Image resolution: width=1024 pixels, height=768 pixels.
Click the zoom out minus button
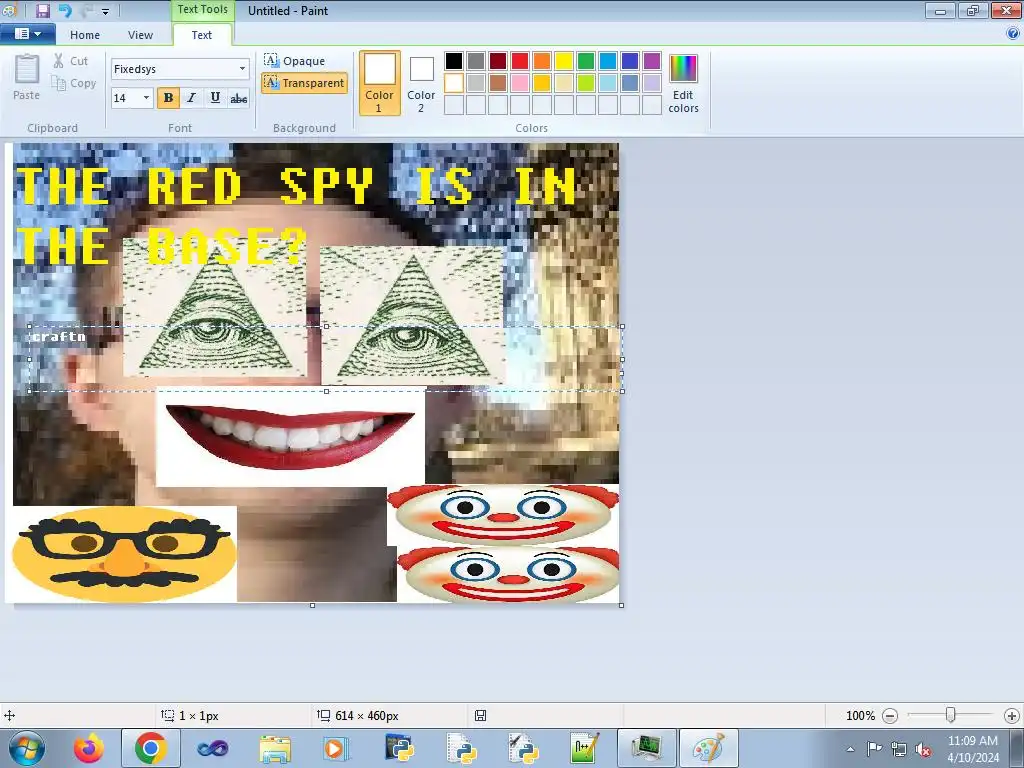tap(889, 716)
